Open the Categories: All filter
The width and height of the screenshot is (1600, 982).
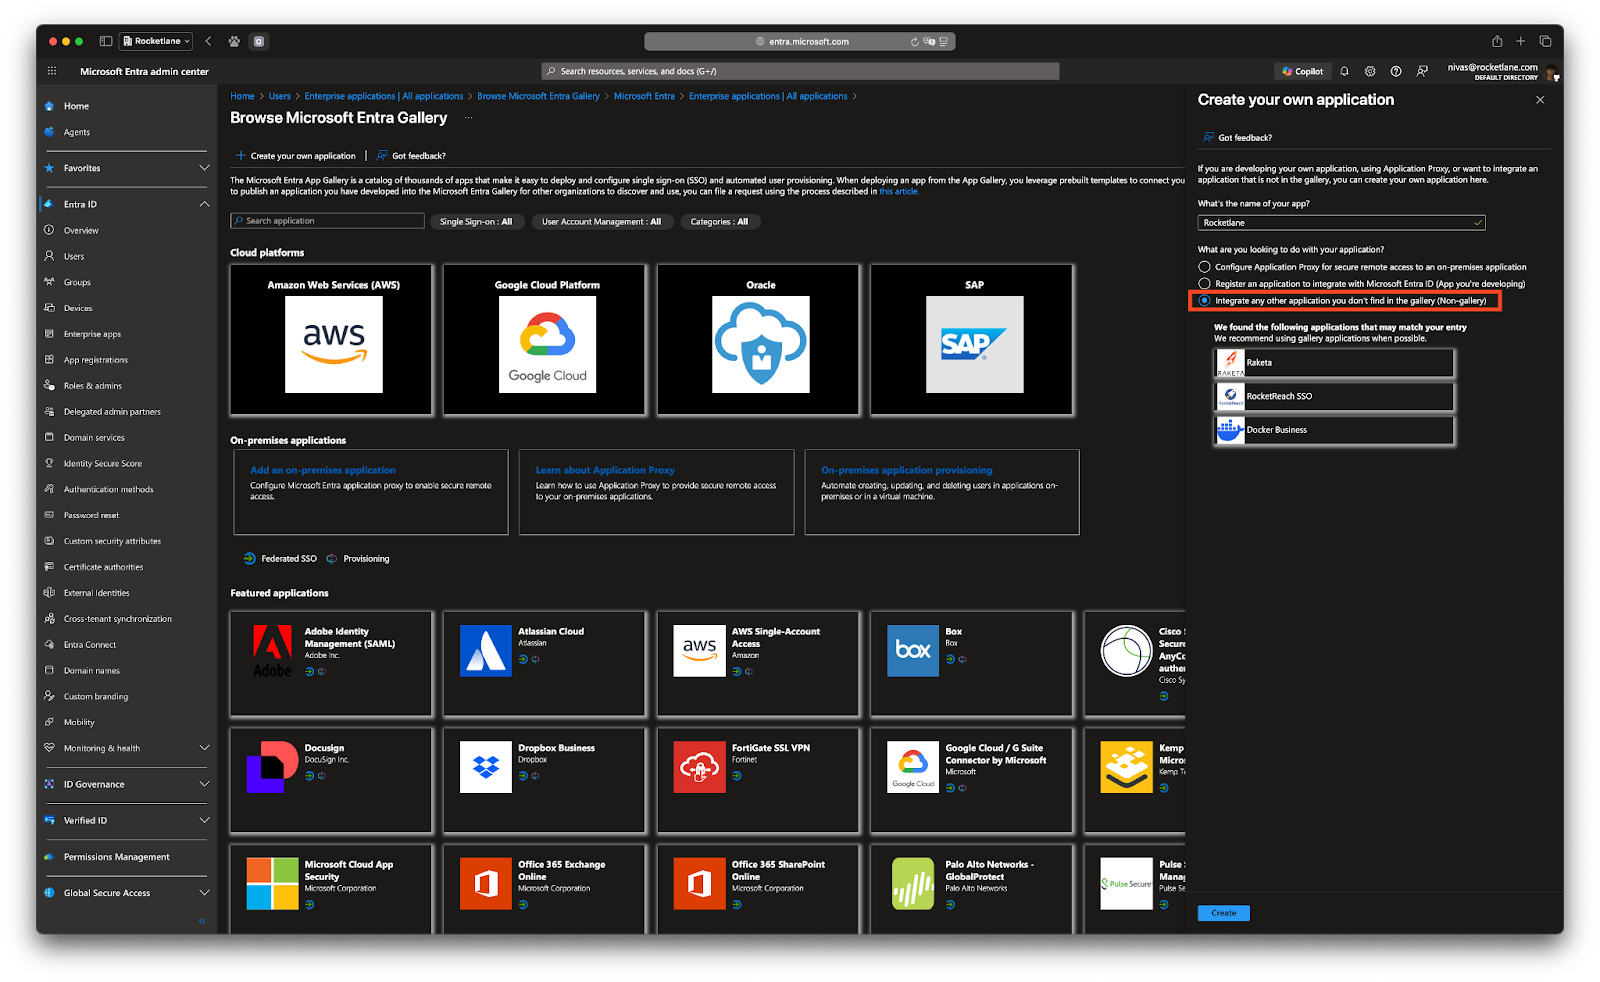pos(719,222)
